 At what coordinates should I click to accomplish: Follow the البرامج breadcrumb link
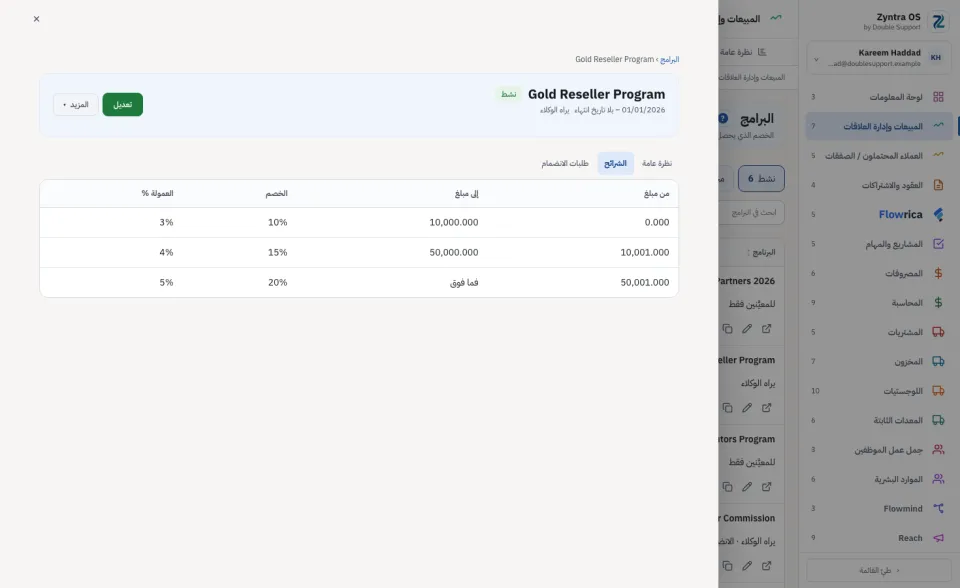(x=669, y=59)
